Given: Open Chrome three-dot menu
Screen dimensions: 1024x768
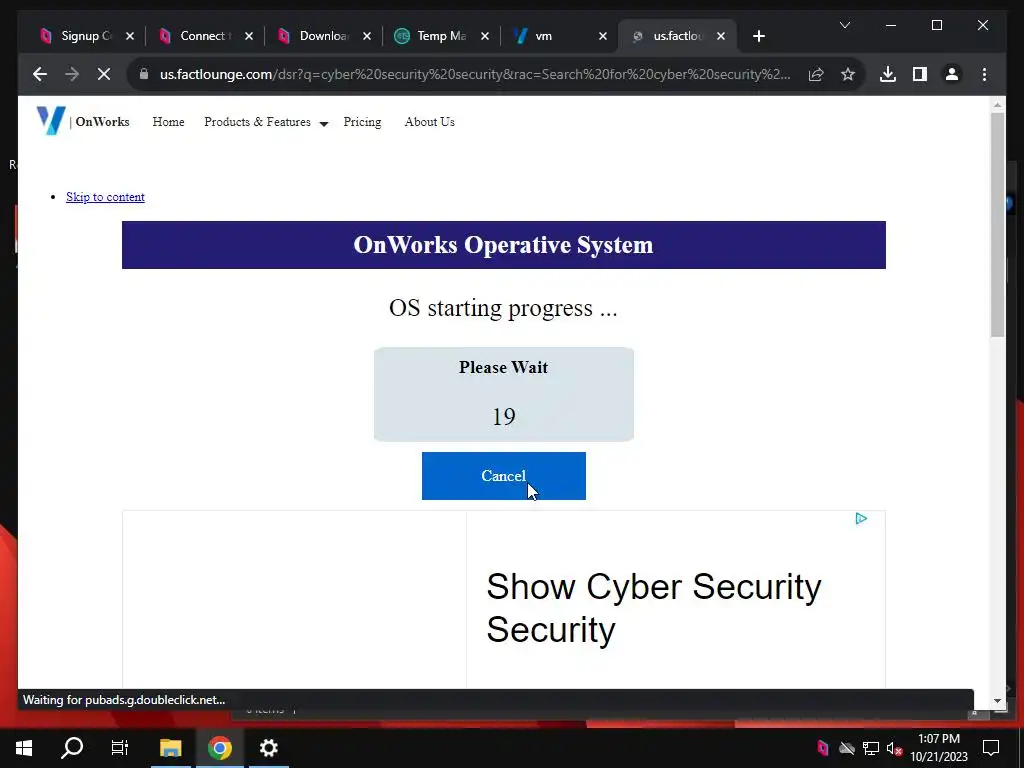Looking at the screenshot, I should (x=984, y=74).
